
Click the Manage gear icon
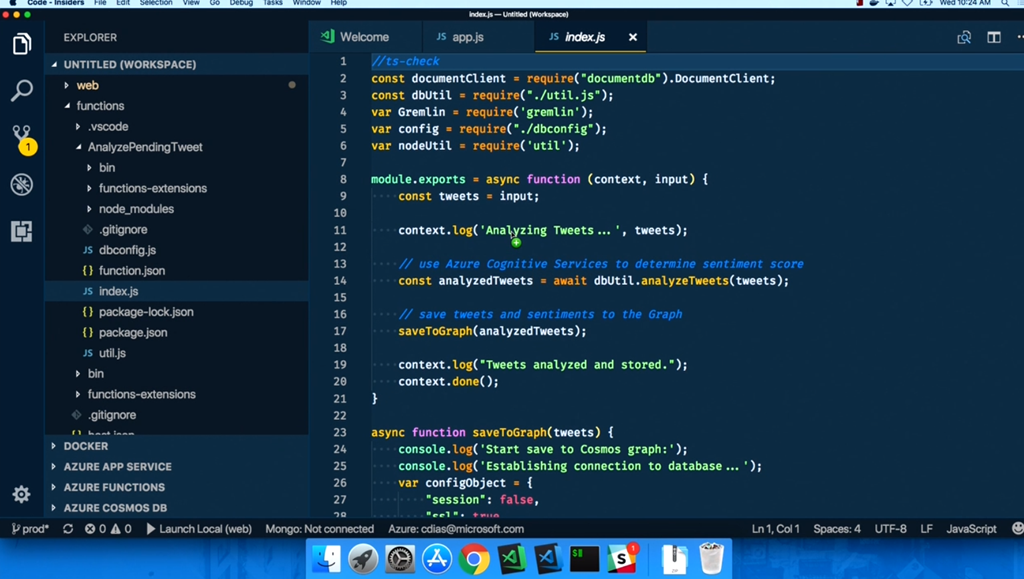(x=21, y=494)
